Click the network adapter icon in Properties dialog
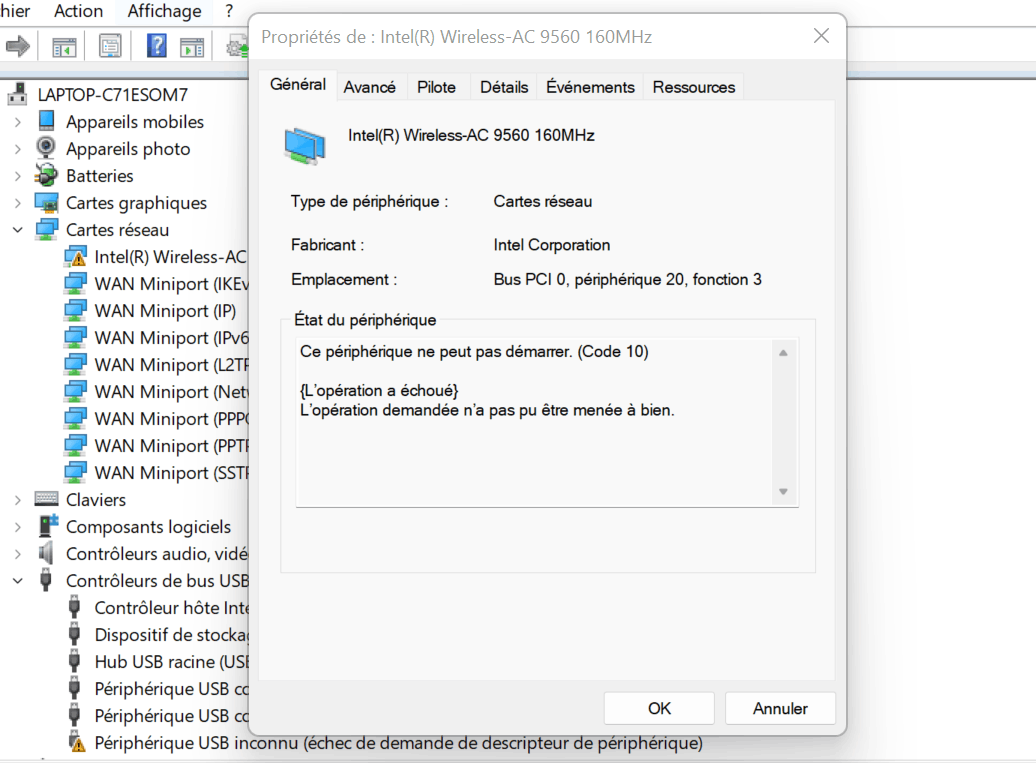Screen dimensions: 1036x763 pos(305,145)
